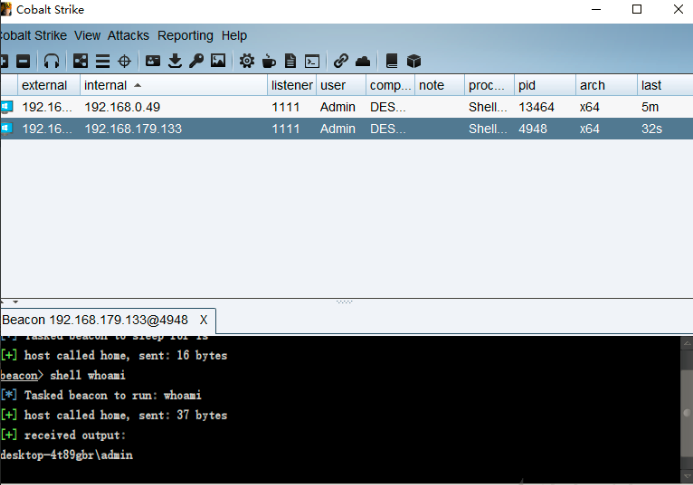The width and height of the screenshot is (693, 485).
Task: Click Scripted Web Delivery terminal icon
Action: click(312, 61)
